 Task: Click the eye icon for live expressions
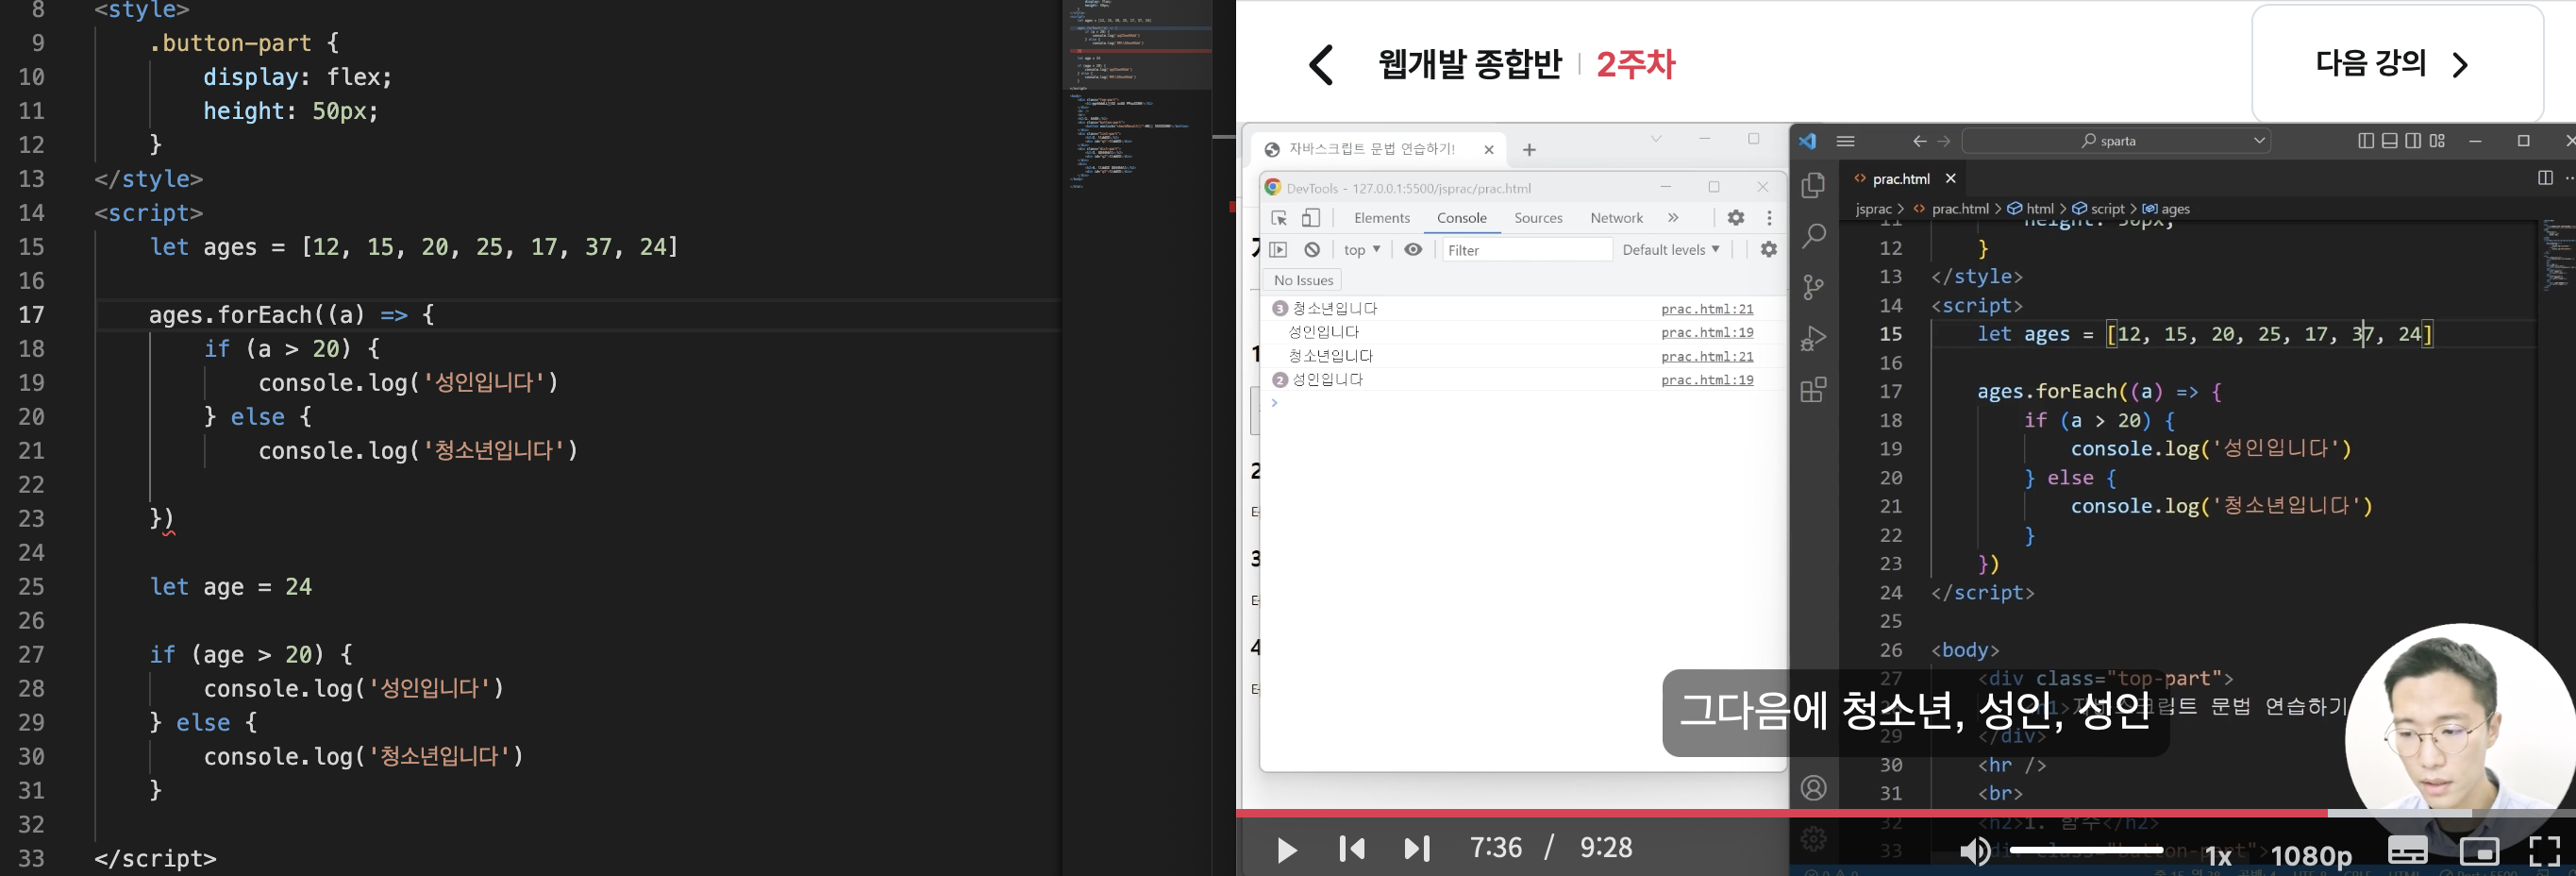[x=1413, y=250]
